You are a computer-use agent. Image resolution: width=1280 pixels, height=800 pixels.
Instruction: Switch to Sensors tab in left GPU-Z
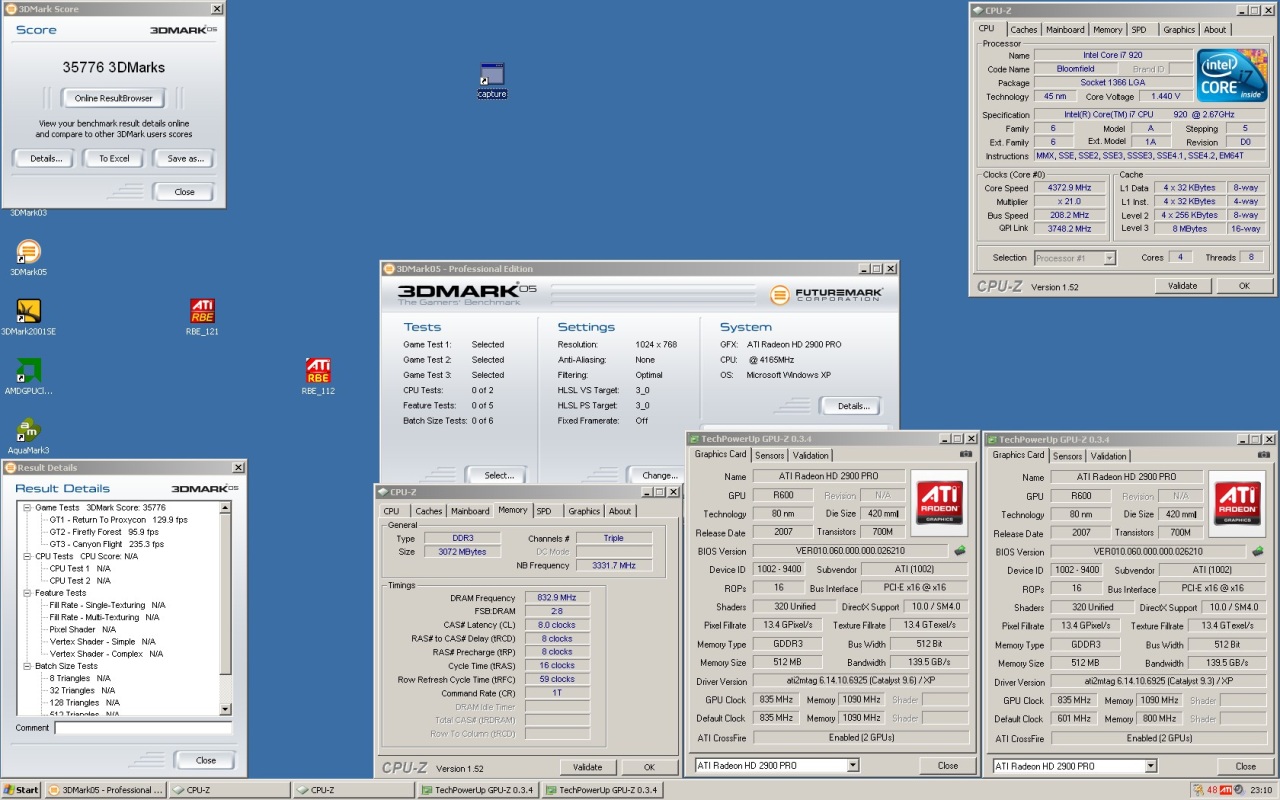770,455
